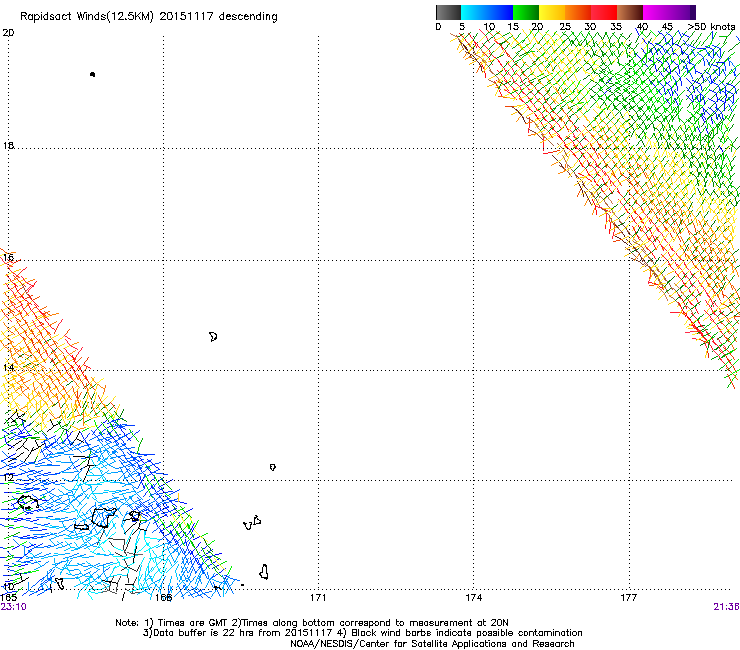Screen dimensions: 740x650
Task: Click the '>50 knots' legend label
Action: pos(711,27)
